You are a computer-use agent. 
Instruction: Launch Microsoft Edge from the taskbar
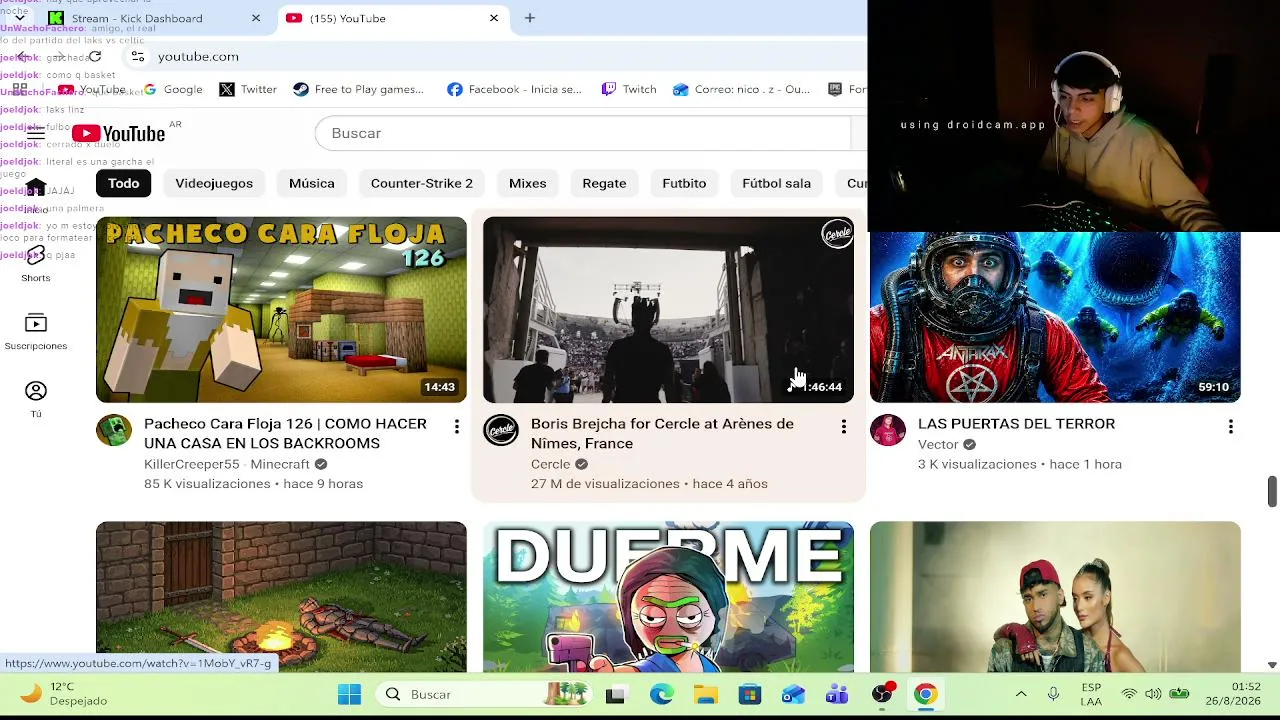pyautogui.click(x=661, y=694)
